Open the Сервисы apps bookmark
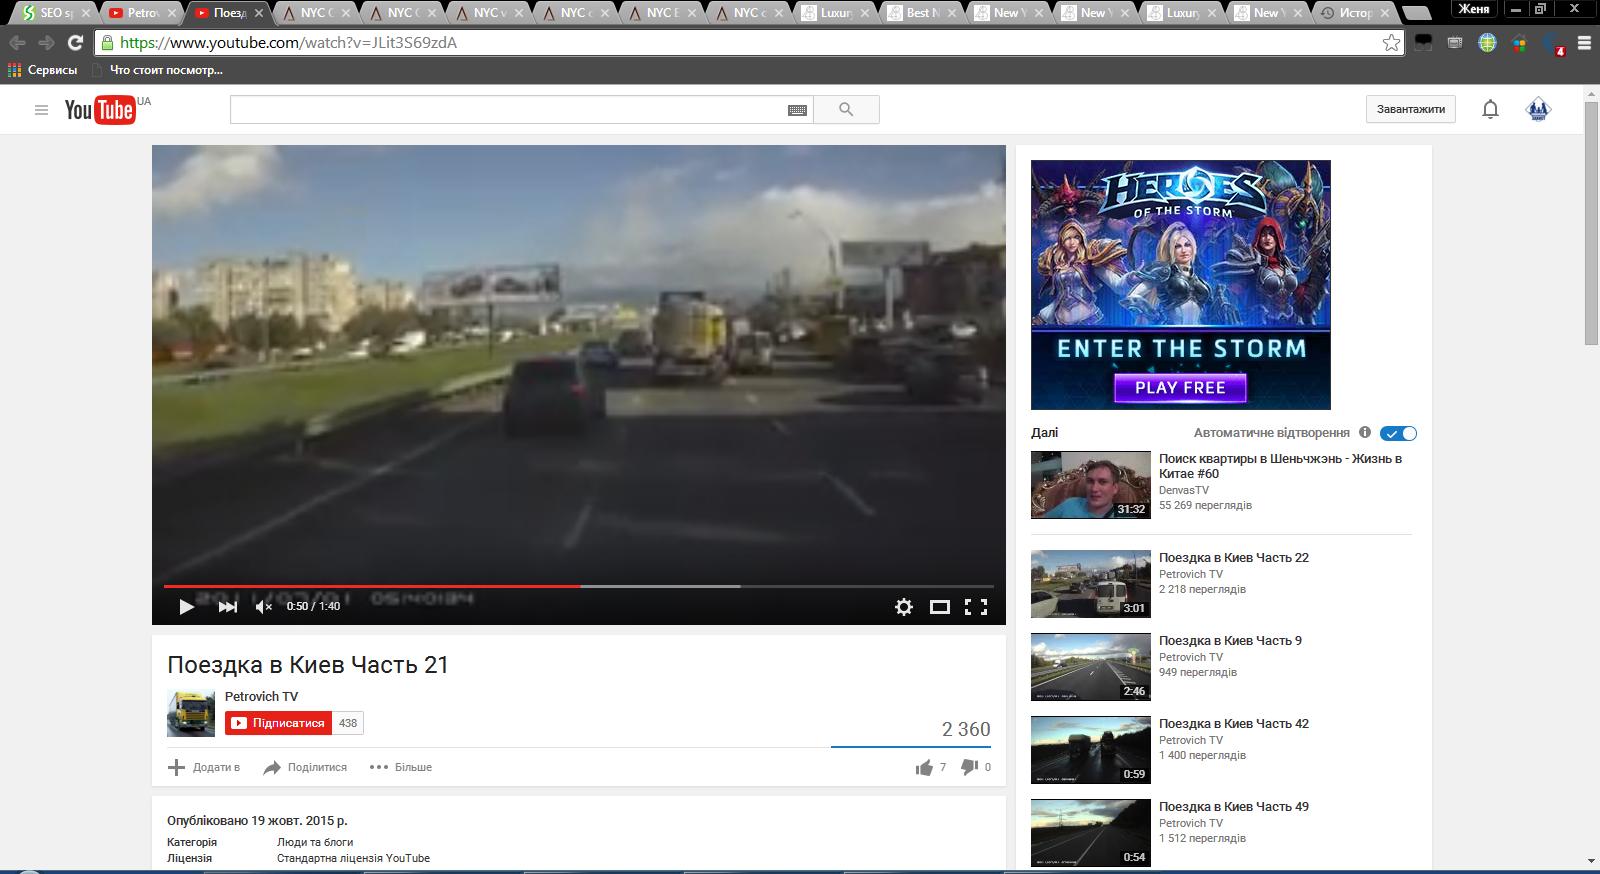This screenshot has width=1600, height=874. 42,70
